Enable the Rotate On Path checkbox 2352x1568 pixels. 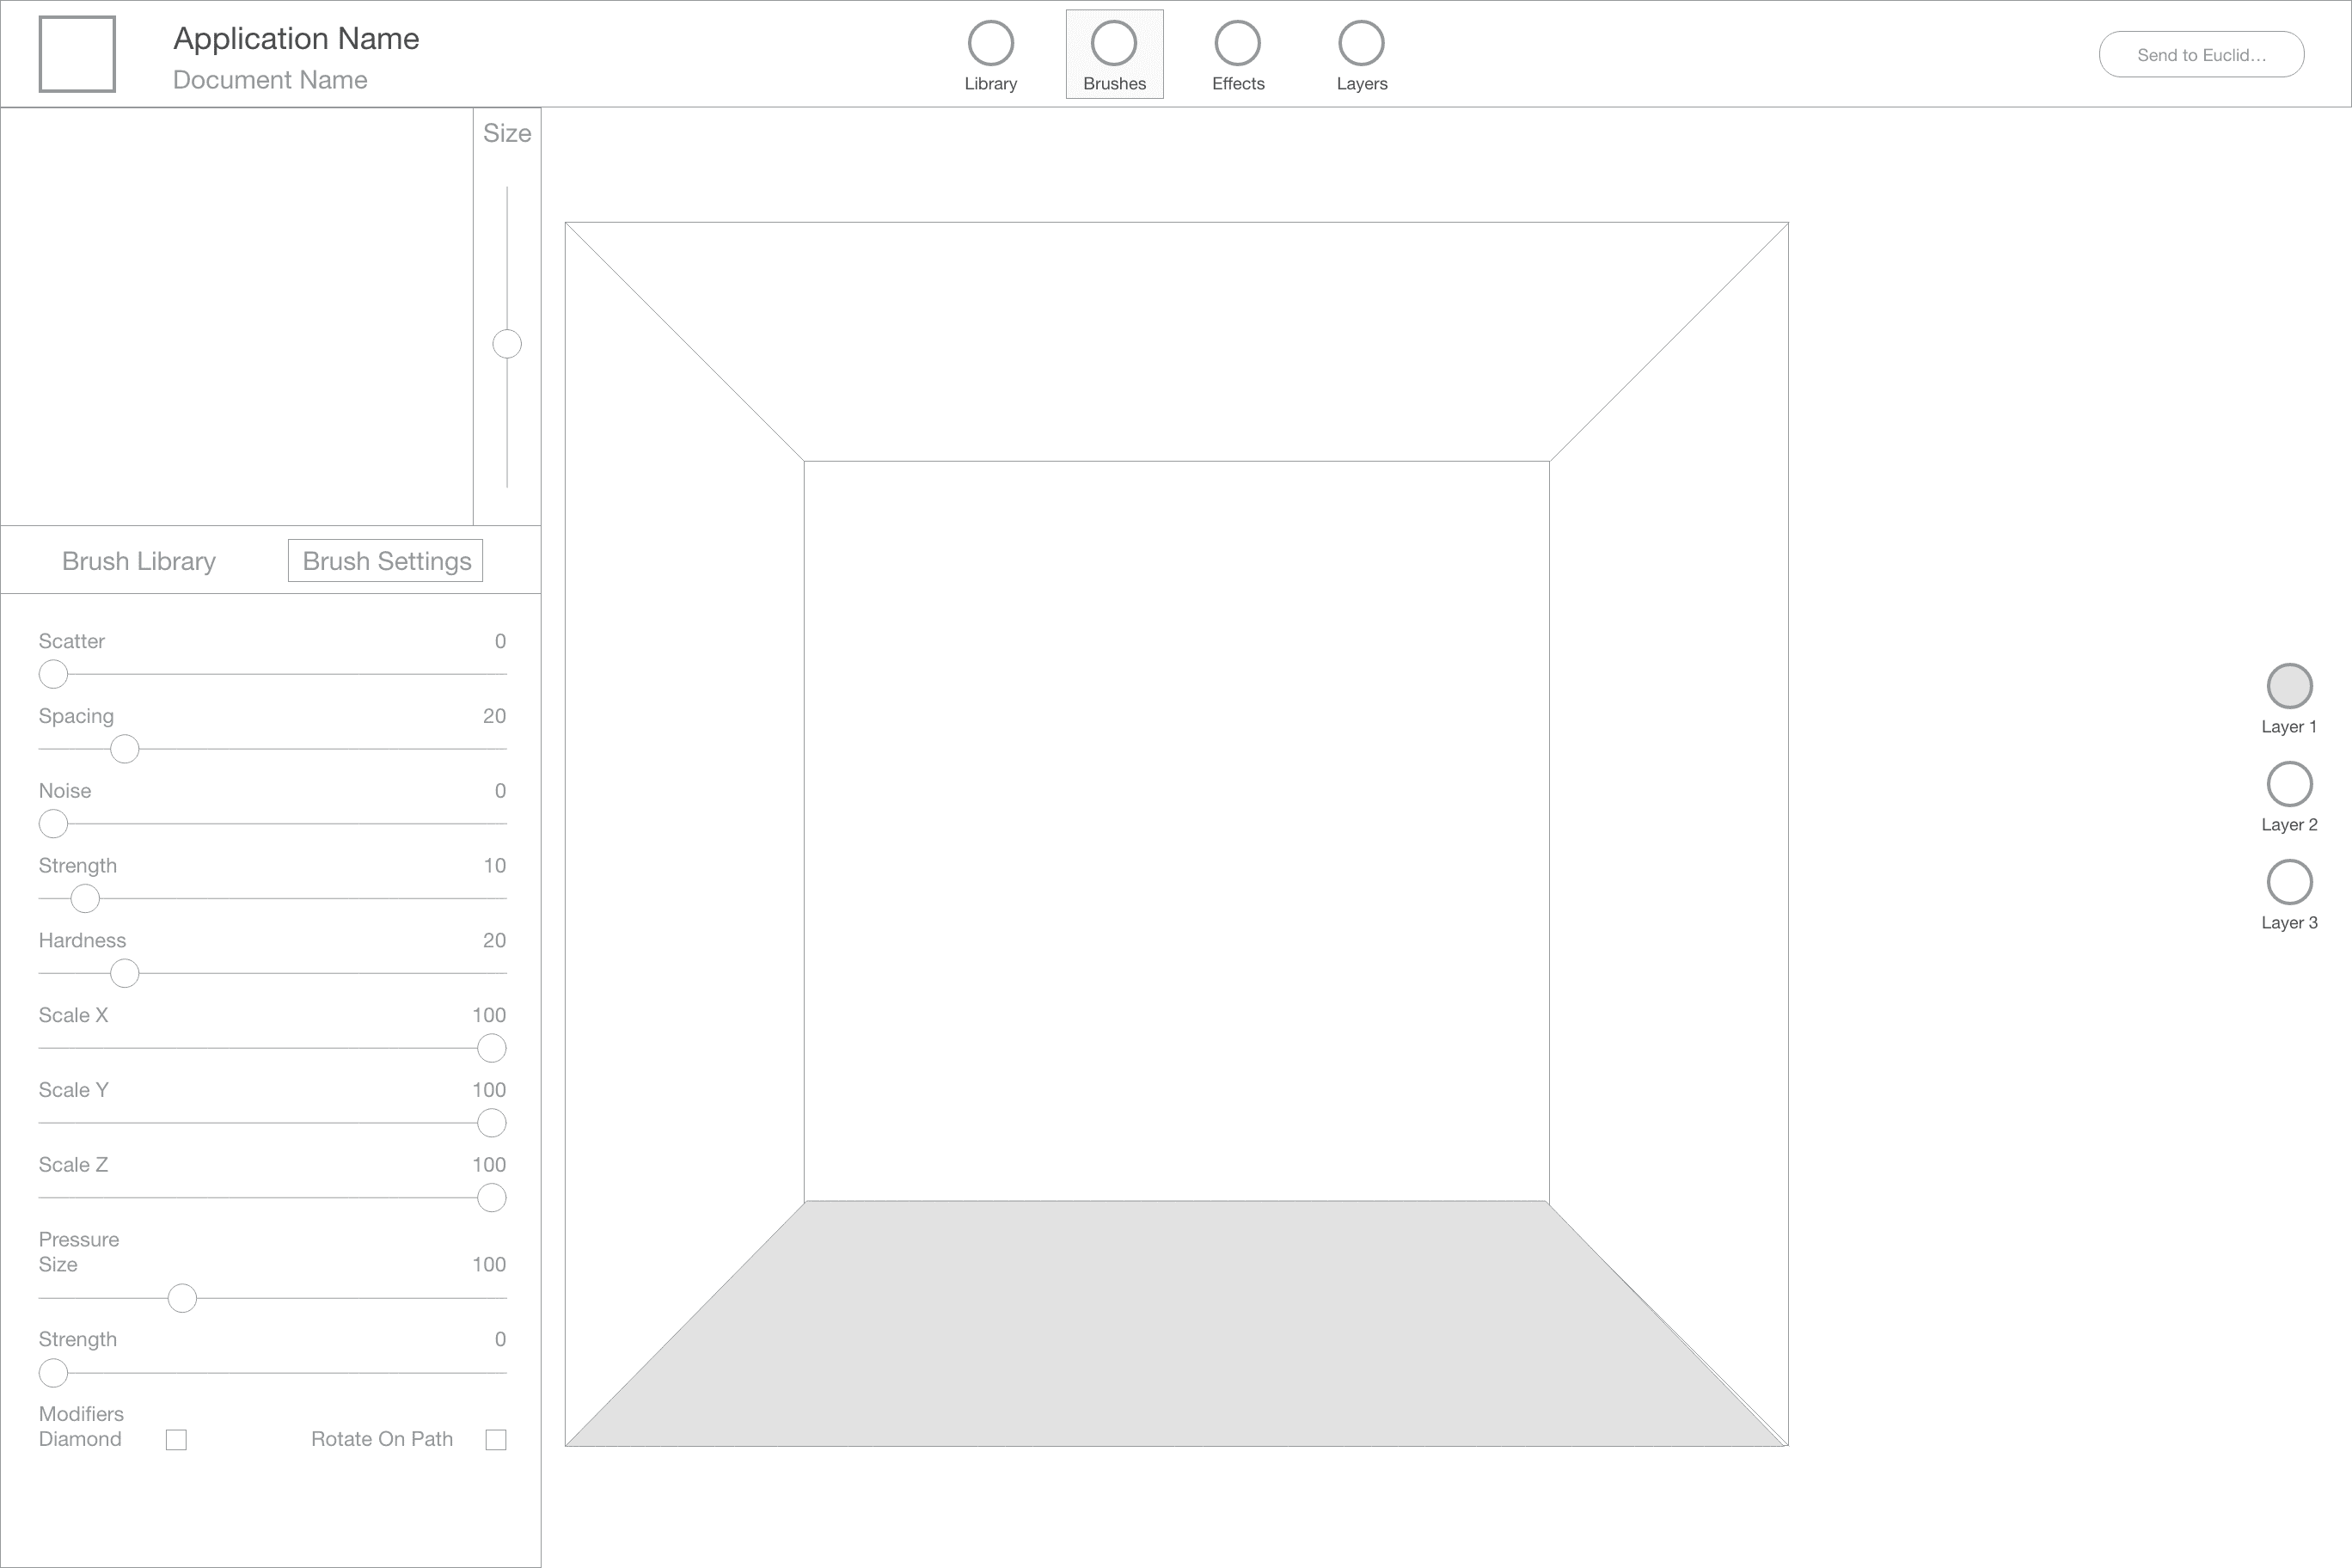click(x=496, y=1440)
